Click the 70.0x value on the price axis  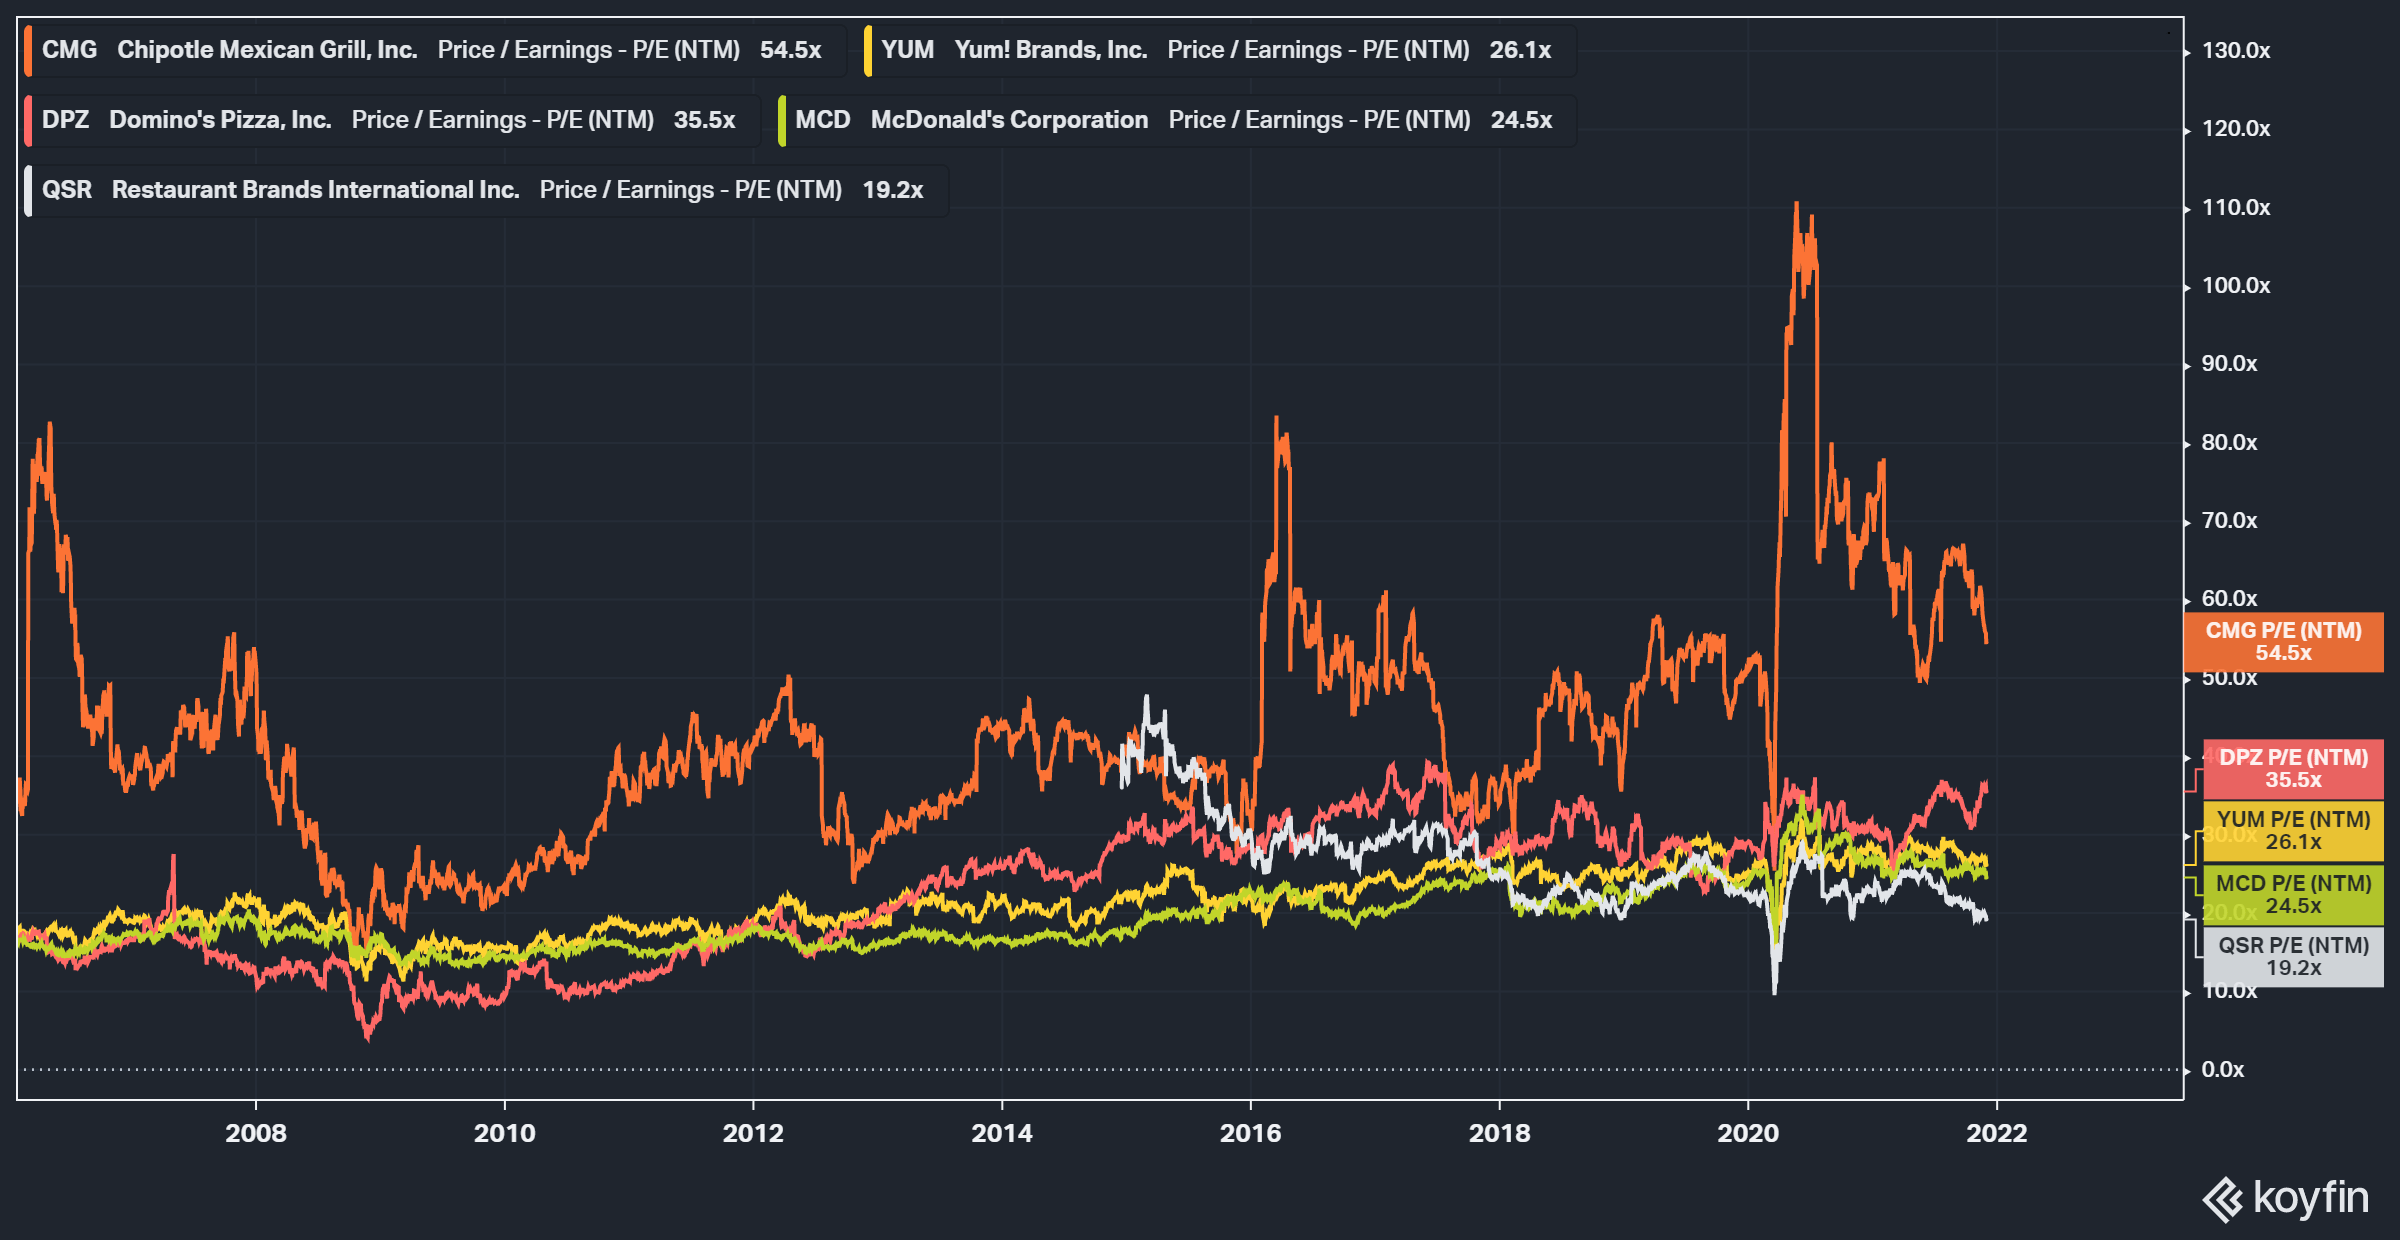[2230, 521]
